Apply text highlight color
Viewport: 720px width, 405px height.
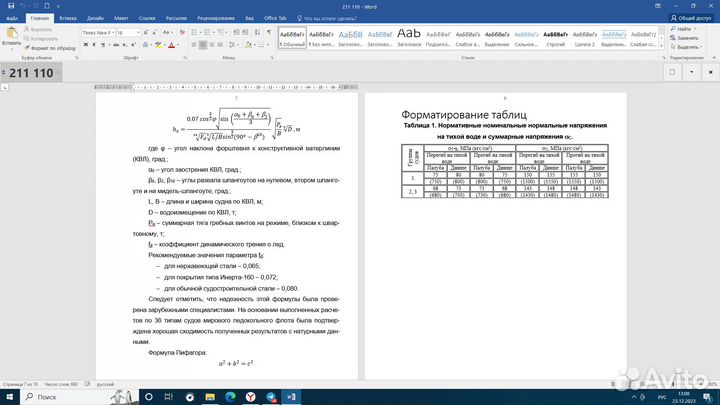point(158,45)
